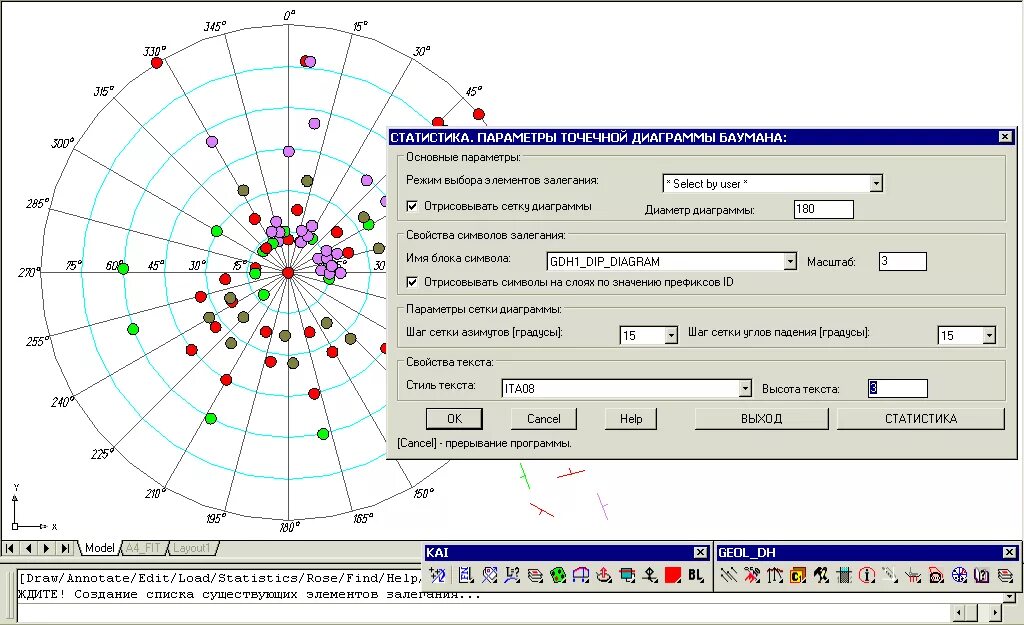Viewport: 1024px width, 625px height.
Task: Click the green spotted blob icon in KAI
Action: 558,575
